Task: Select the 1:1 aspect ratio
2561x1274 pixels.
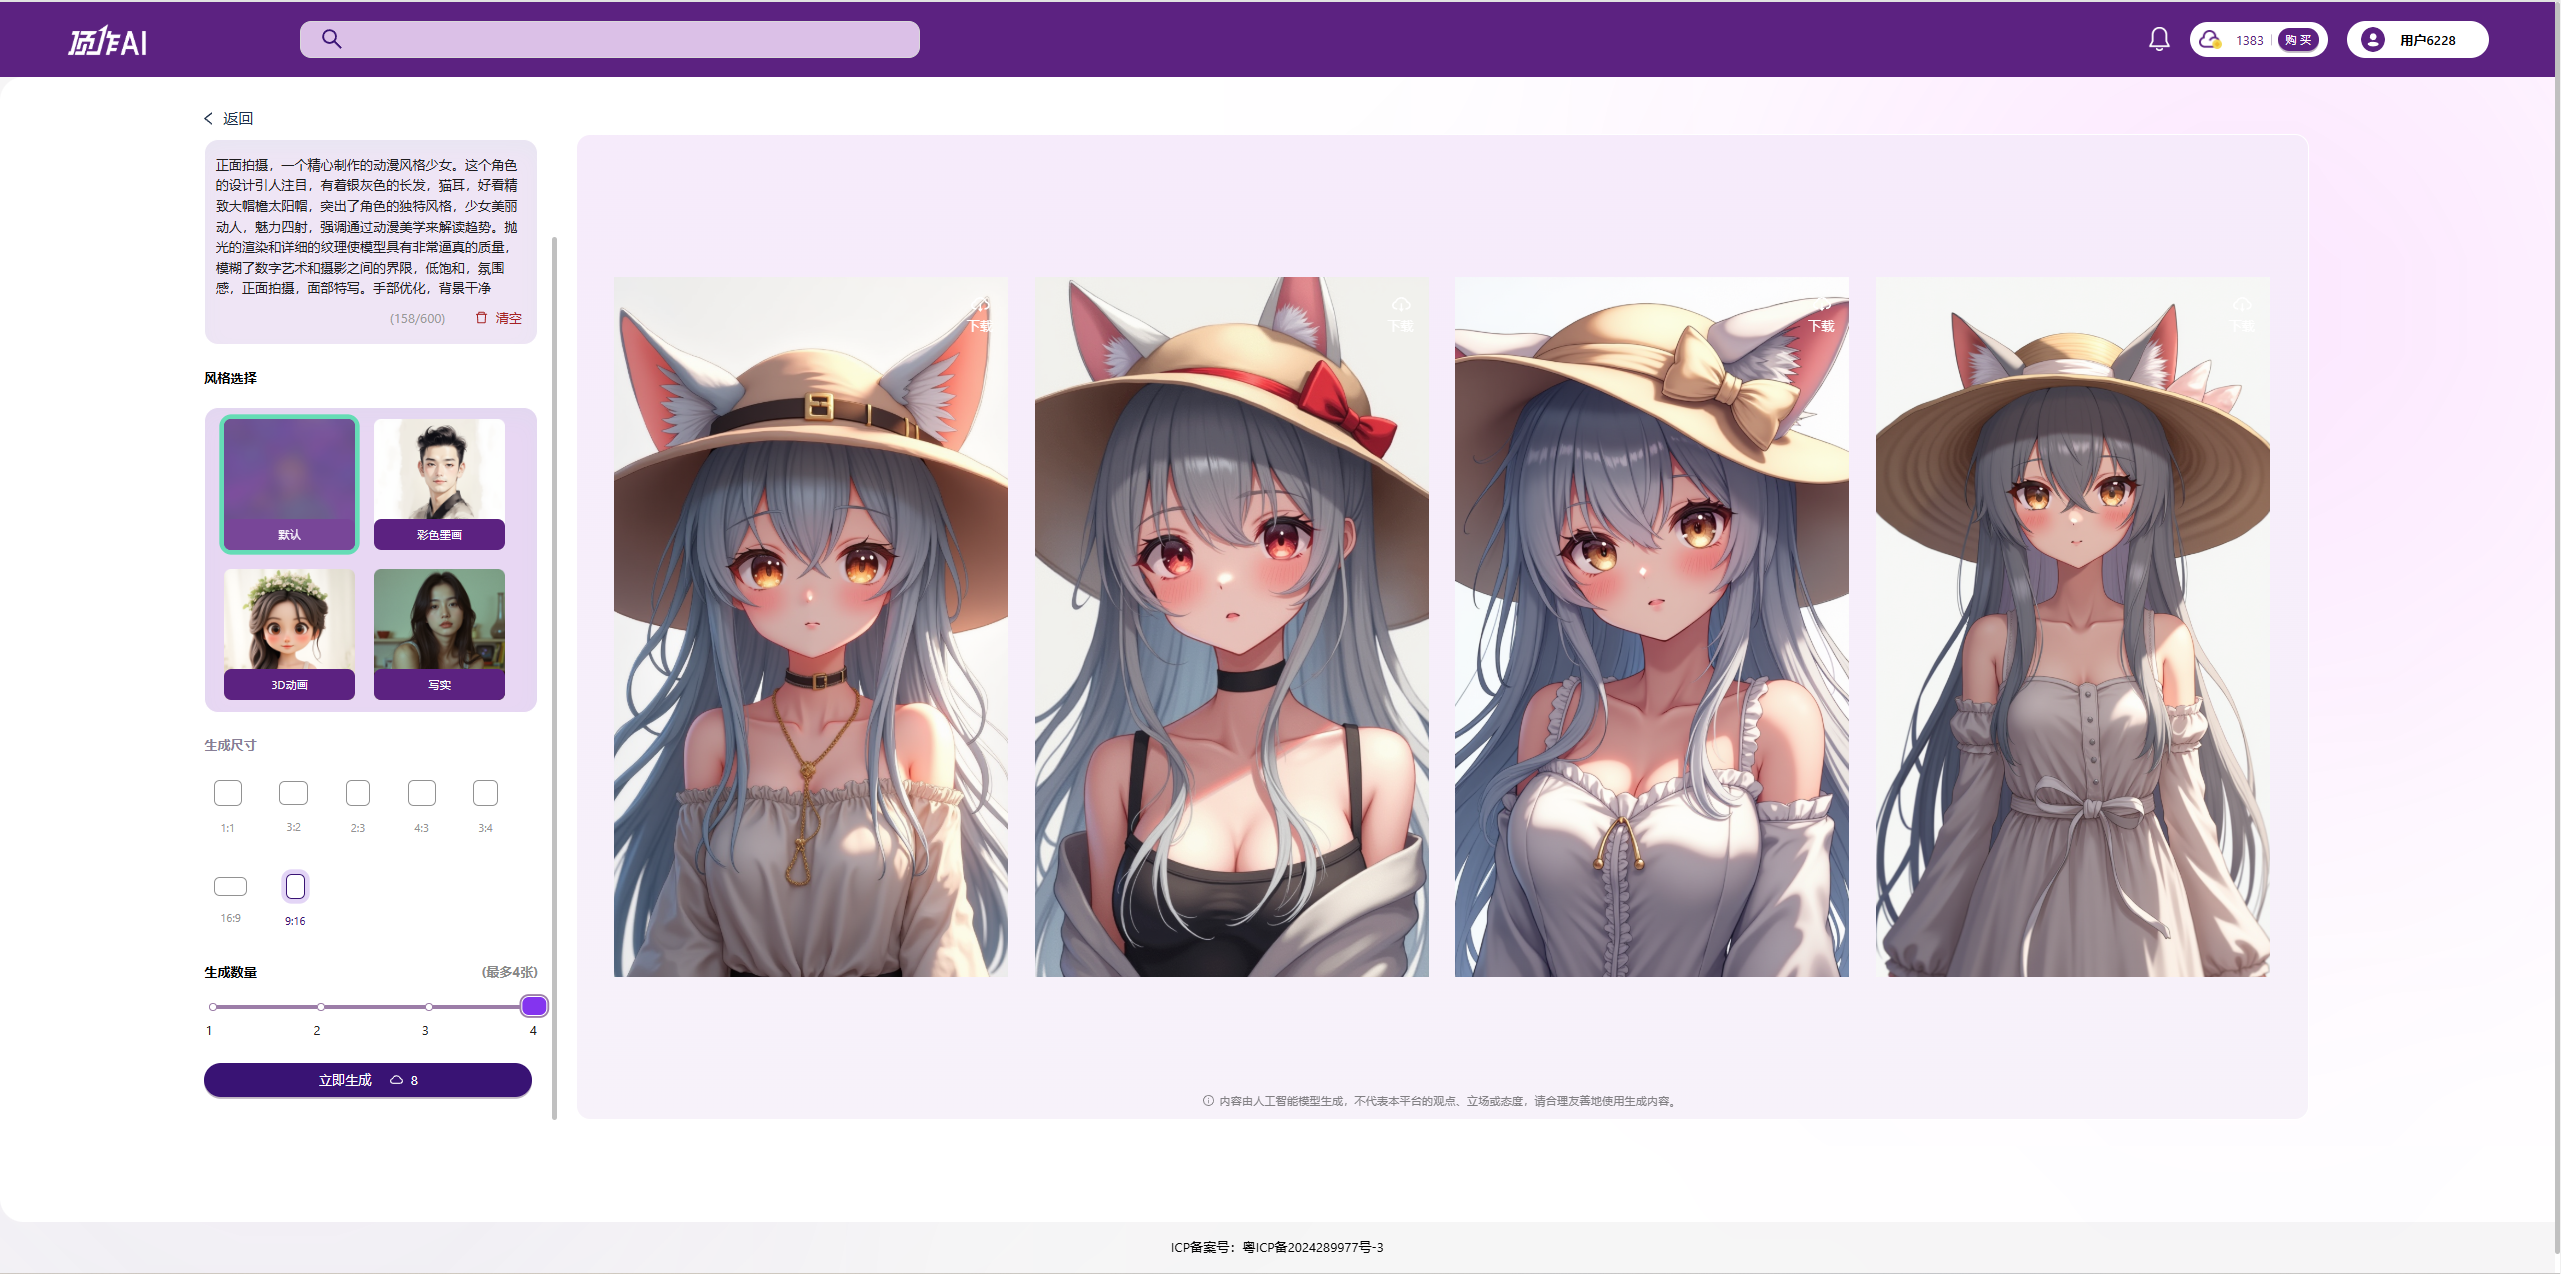Action: point(228,793)
